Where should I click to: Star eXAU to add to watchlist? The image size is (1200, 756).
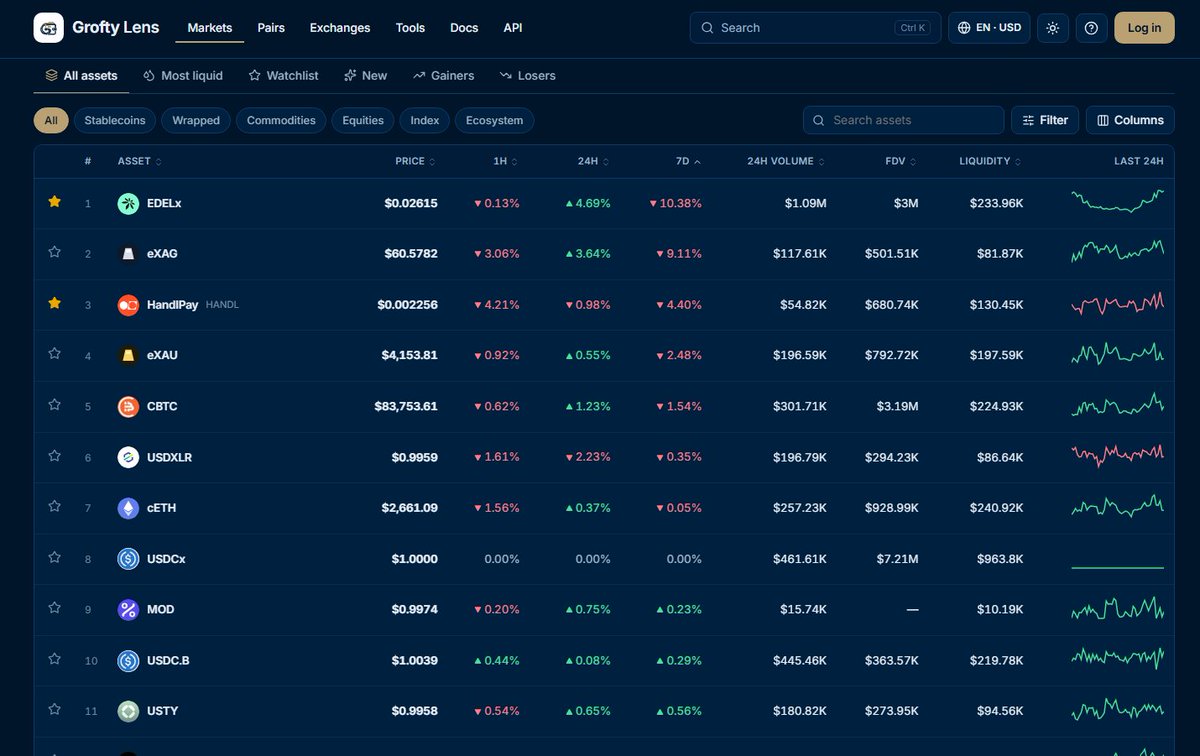55,354
